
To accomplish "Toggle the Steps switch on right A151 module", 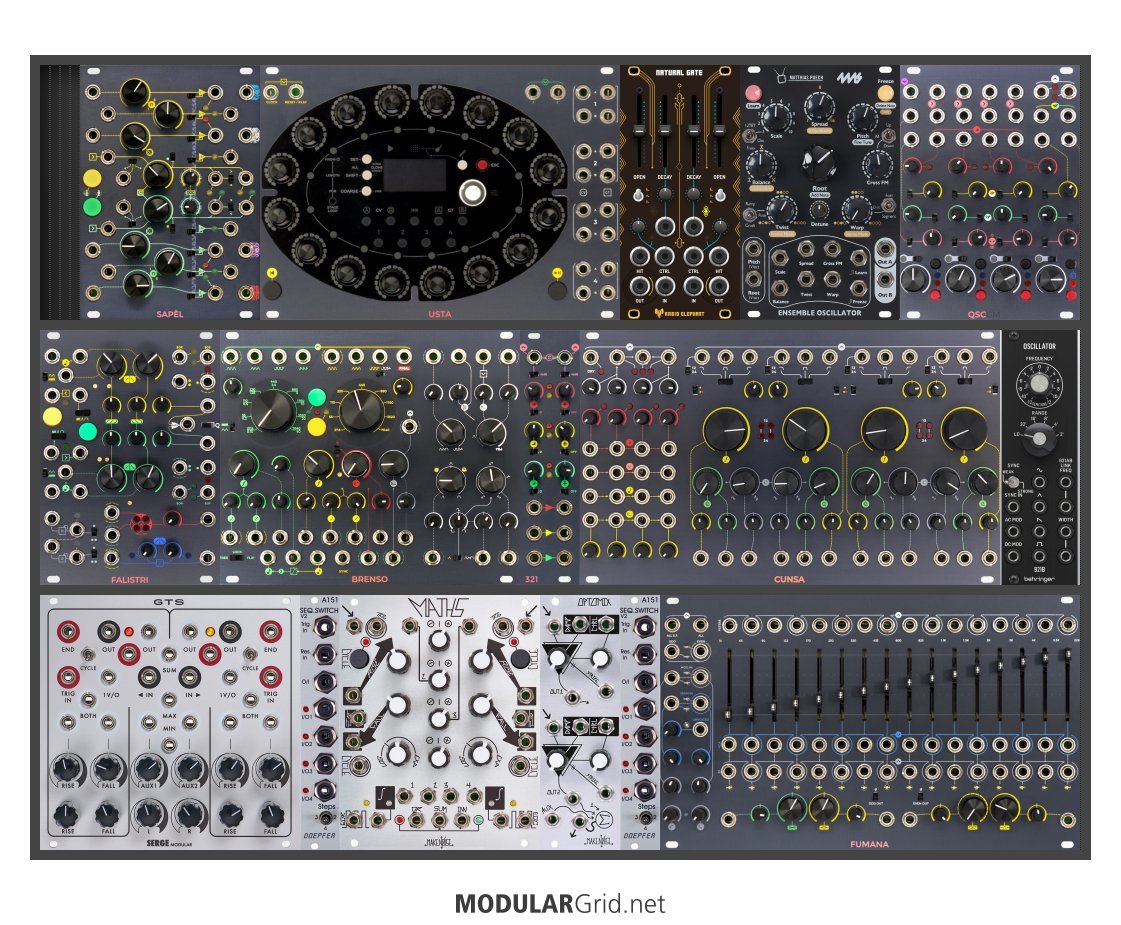I will coord(646,818).
